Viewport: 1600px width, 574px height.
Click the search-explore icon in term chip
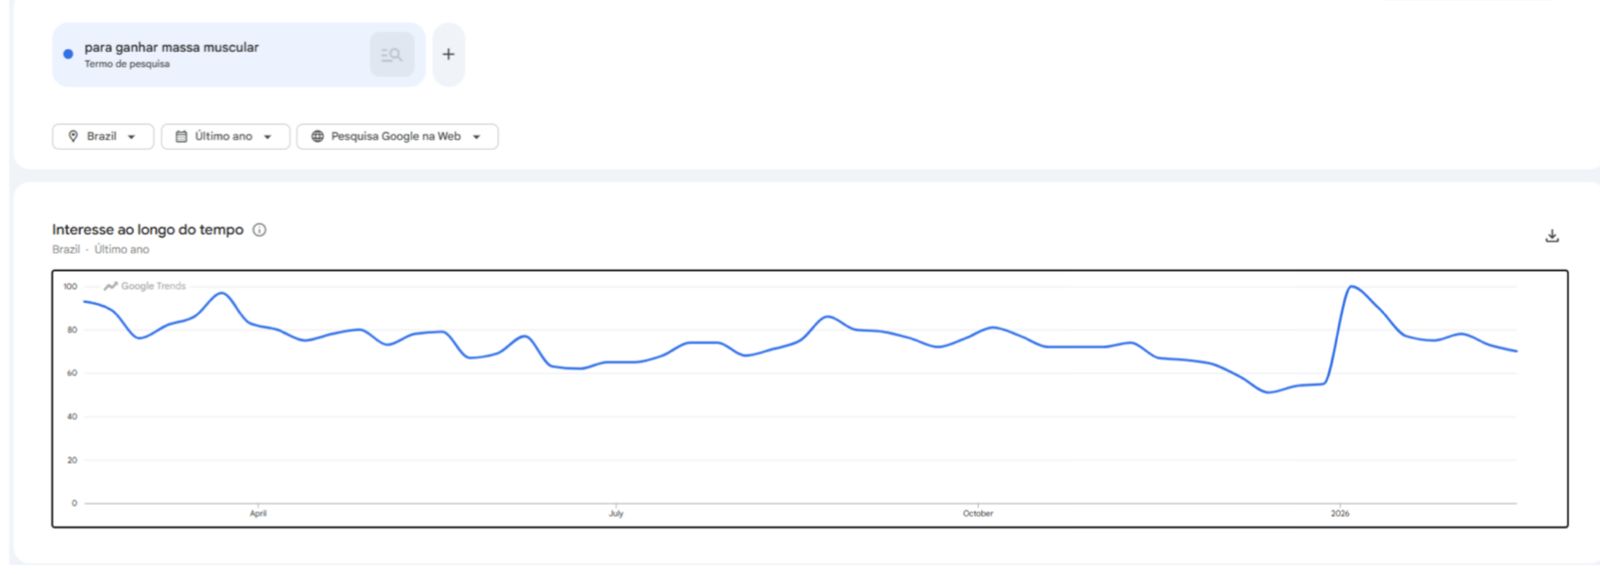click(391, 55)
